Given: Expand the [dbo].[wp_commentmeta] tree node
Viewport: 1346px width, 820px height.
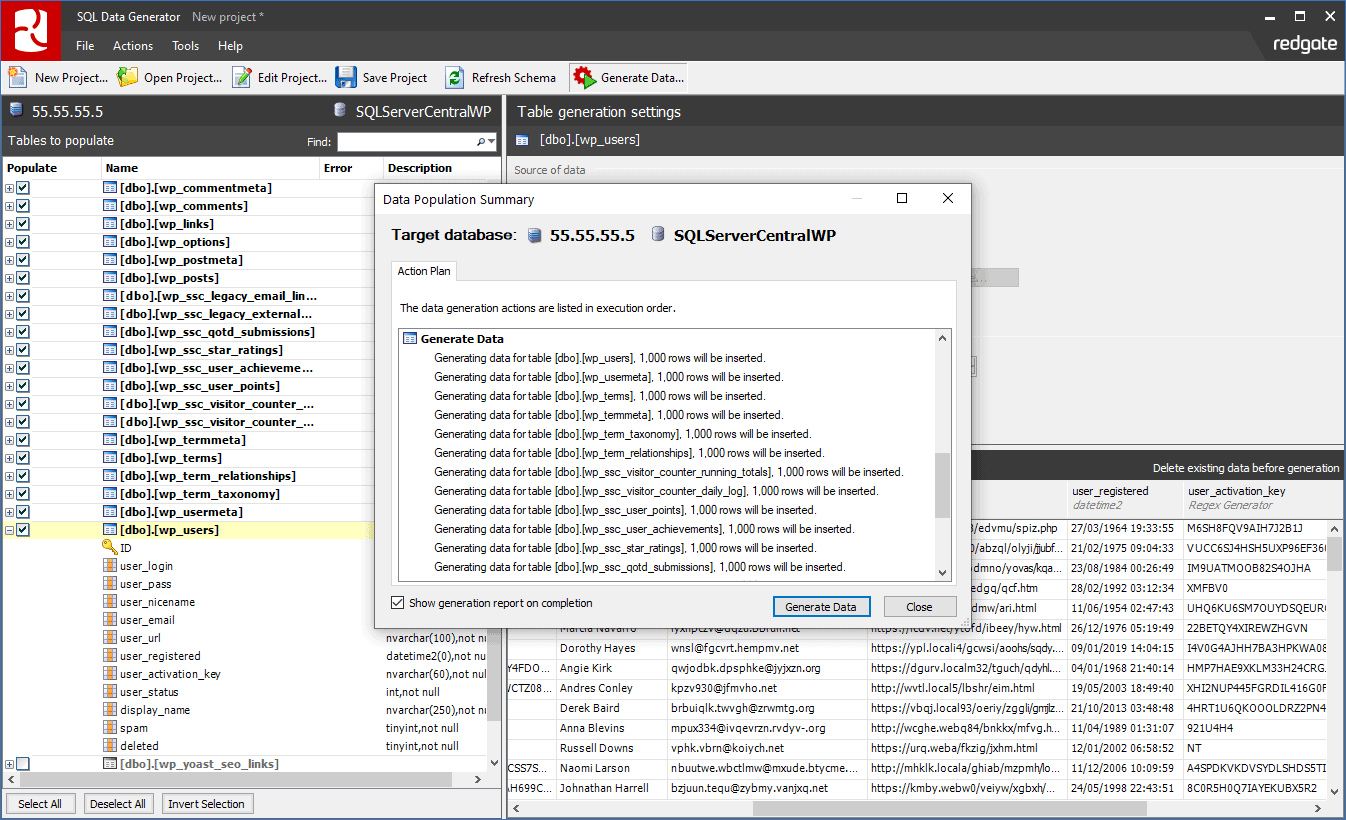Looking at the screenshot, I should click(9, 187).
